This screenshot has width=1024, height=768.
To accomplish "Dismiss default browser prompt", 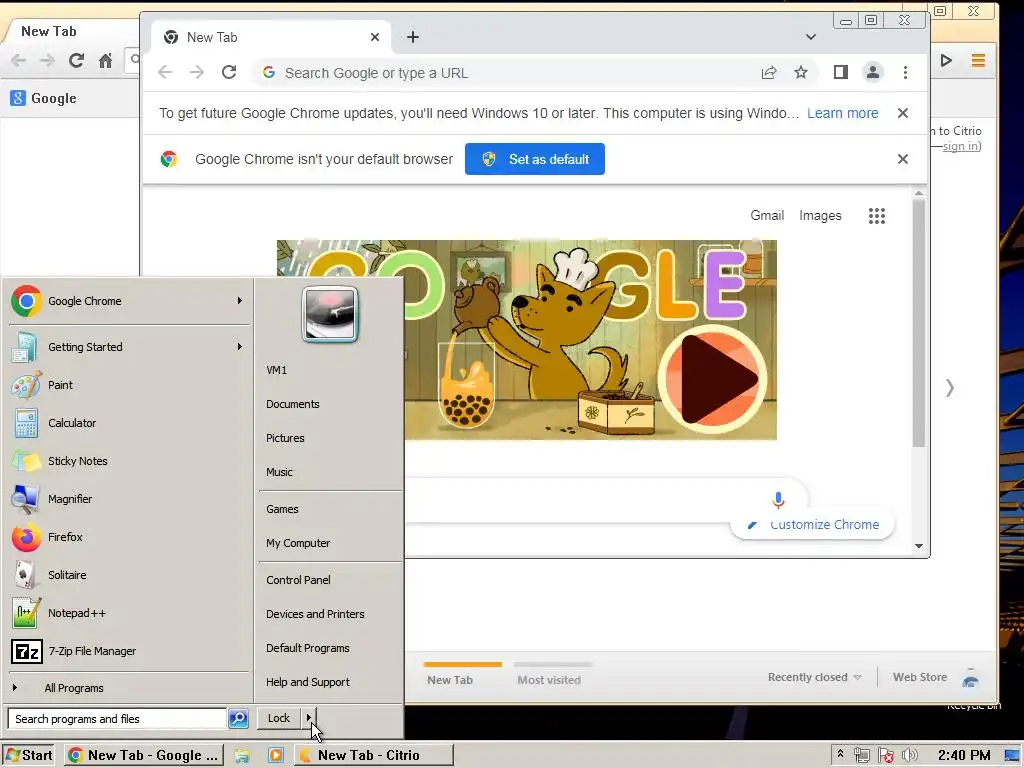I will click(903, 159).
